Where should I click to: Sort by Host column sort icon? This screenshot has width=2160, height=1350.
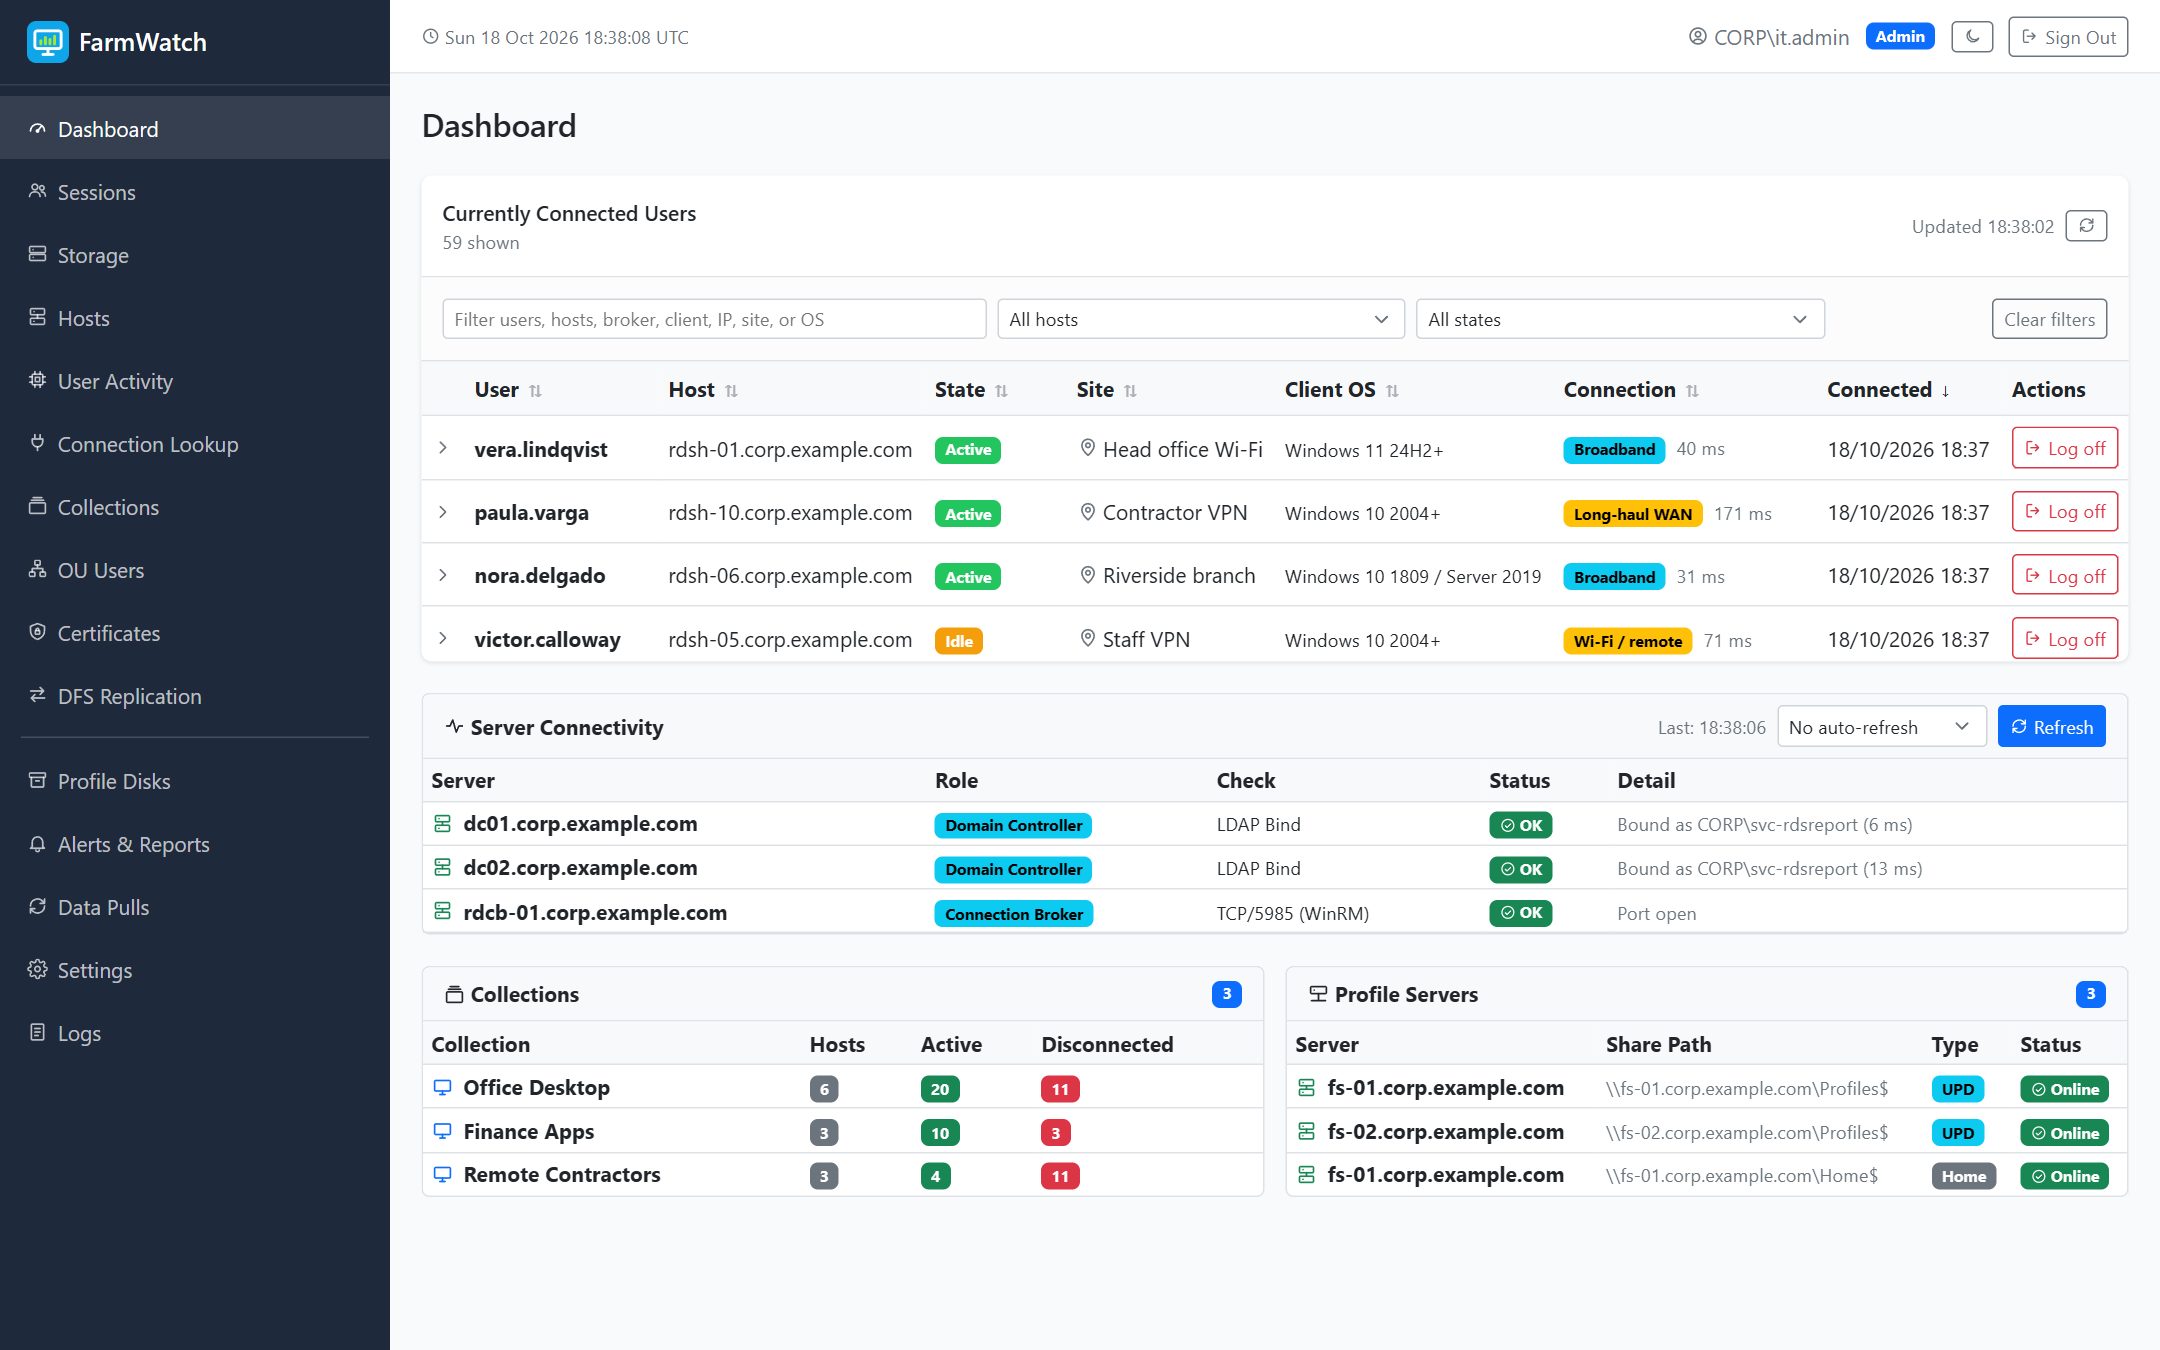point(731,391)
